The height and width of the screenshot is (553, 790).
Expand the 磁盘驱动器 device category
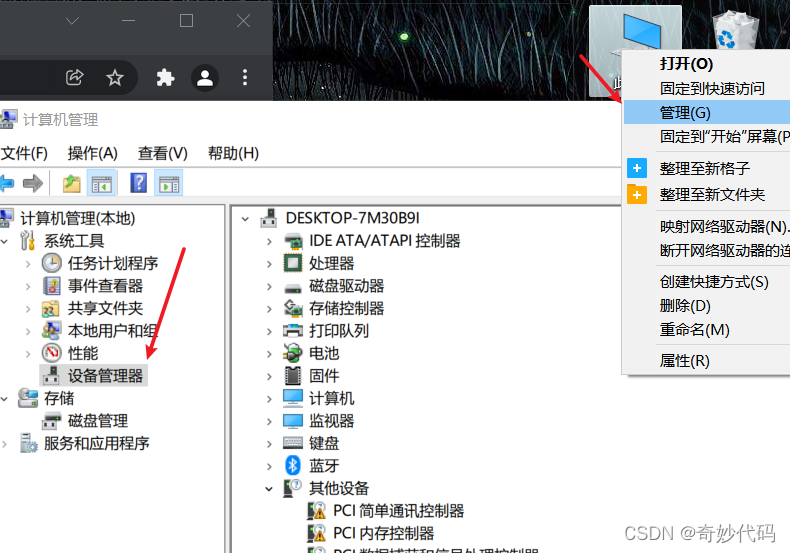pos(270,287)
